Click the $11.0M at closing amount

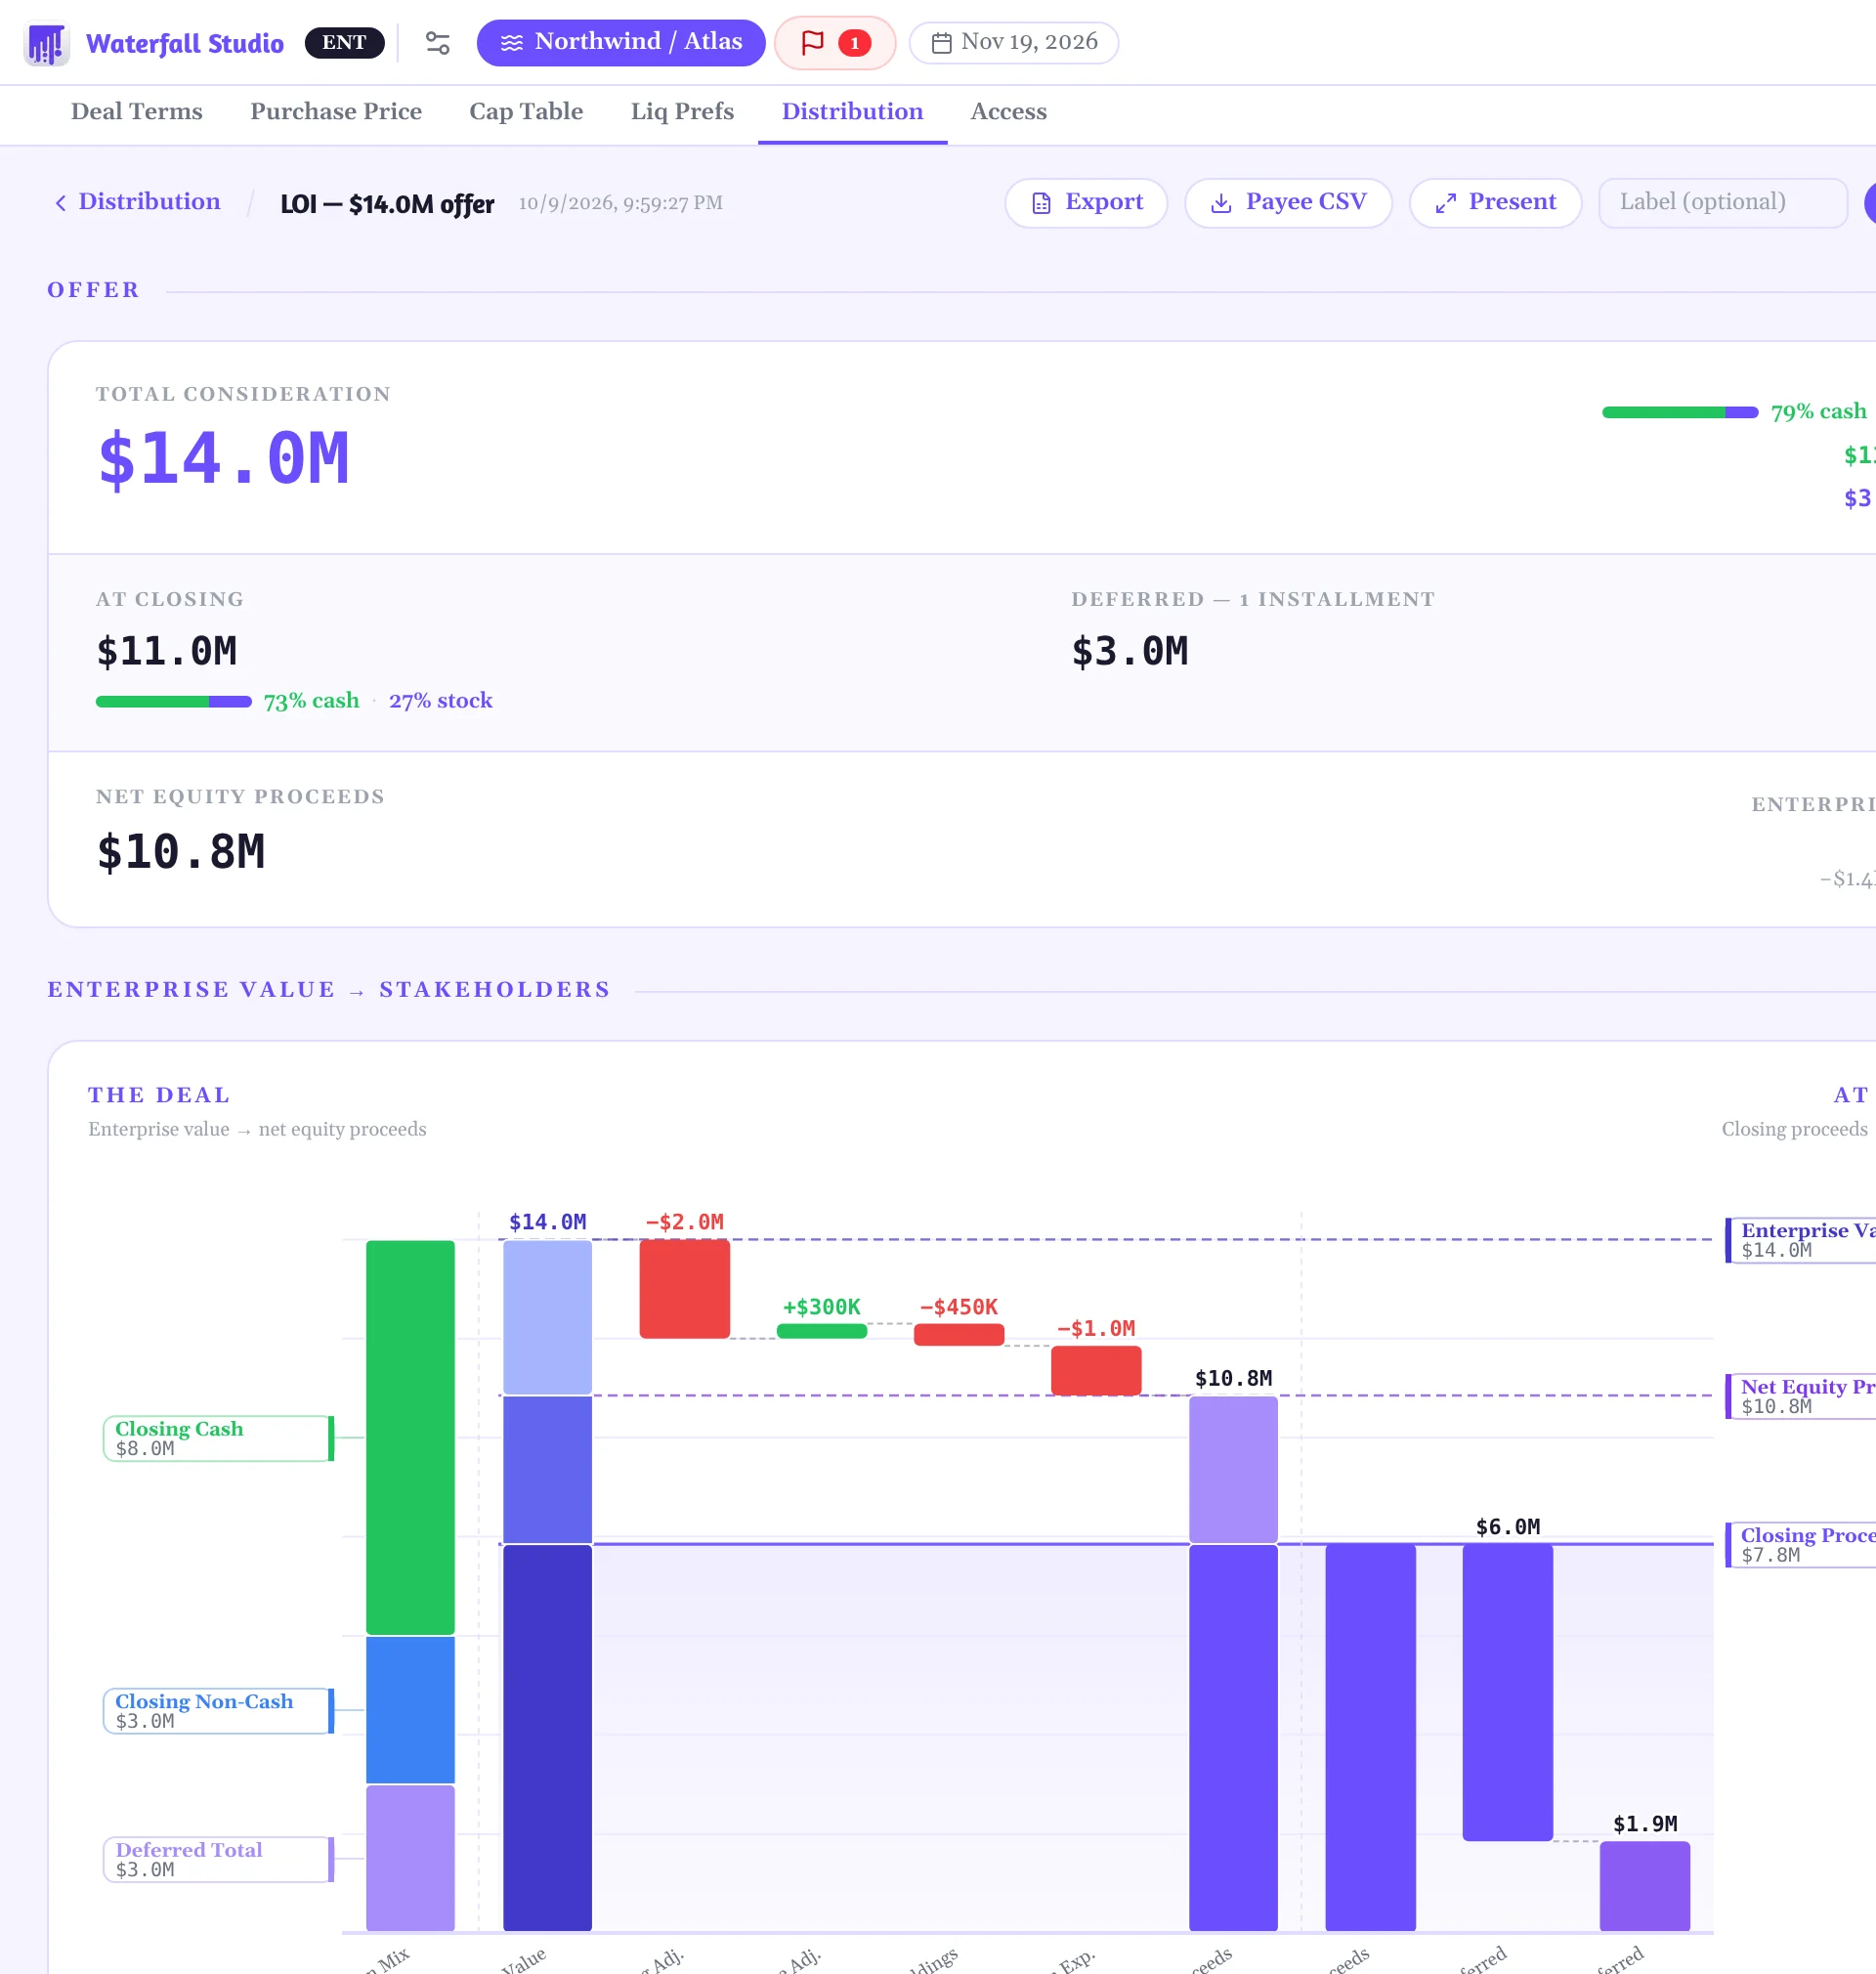point(167,652)
